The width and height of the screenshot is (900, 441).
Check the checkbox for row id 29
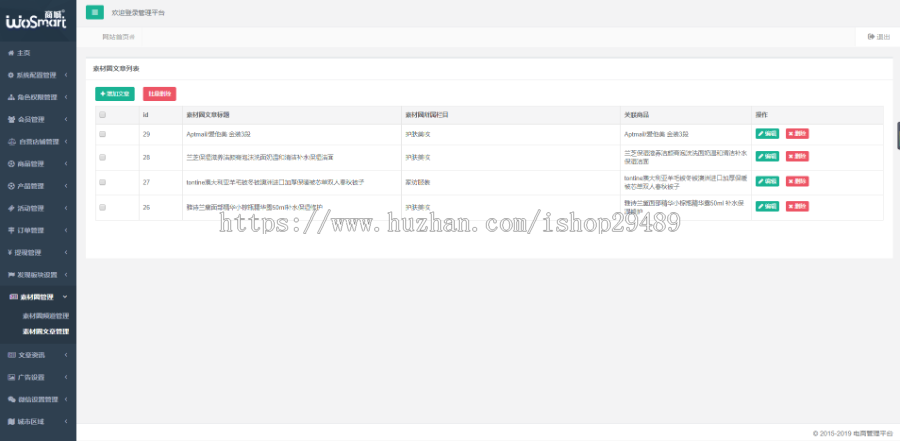(x=103, y=134)
